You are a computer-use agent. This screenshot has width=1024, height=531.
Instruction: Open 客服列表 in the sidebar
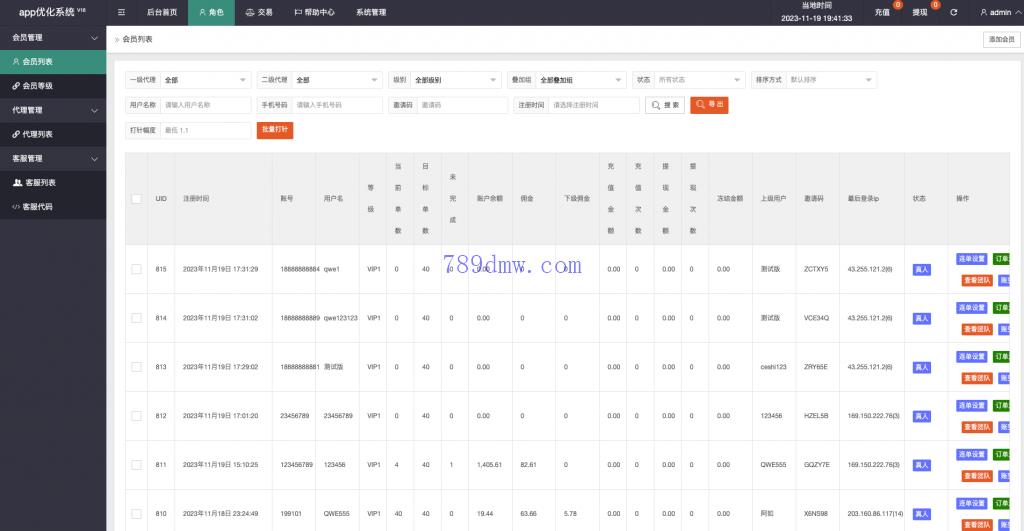[40, 183]
